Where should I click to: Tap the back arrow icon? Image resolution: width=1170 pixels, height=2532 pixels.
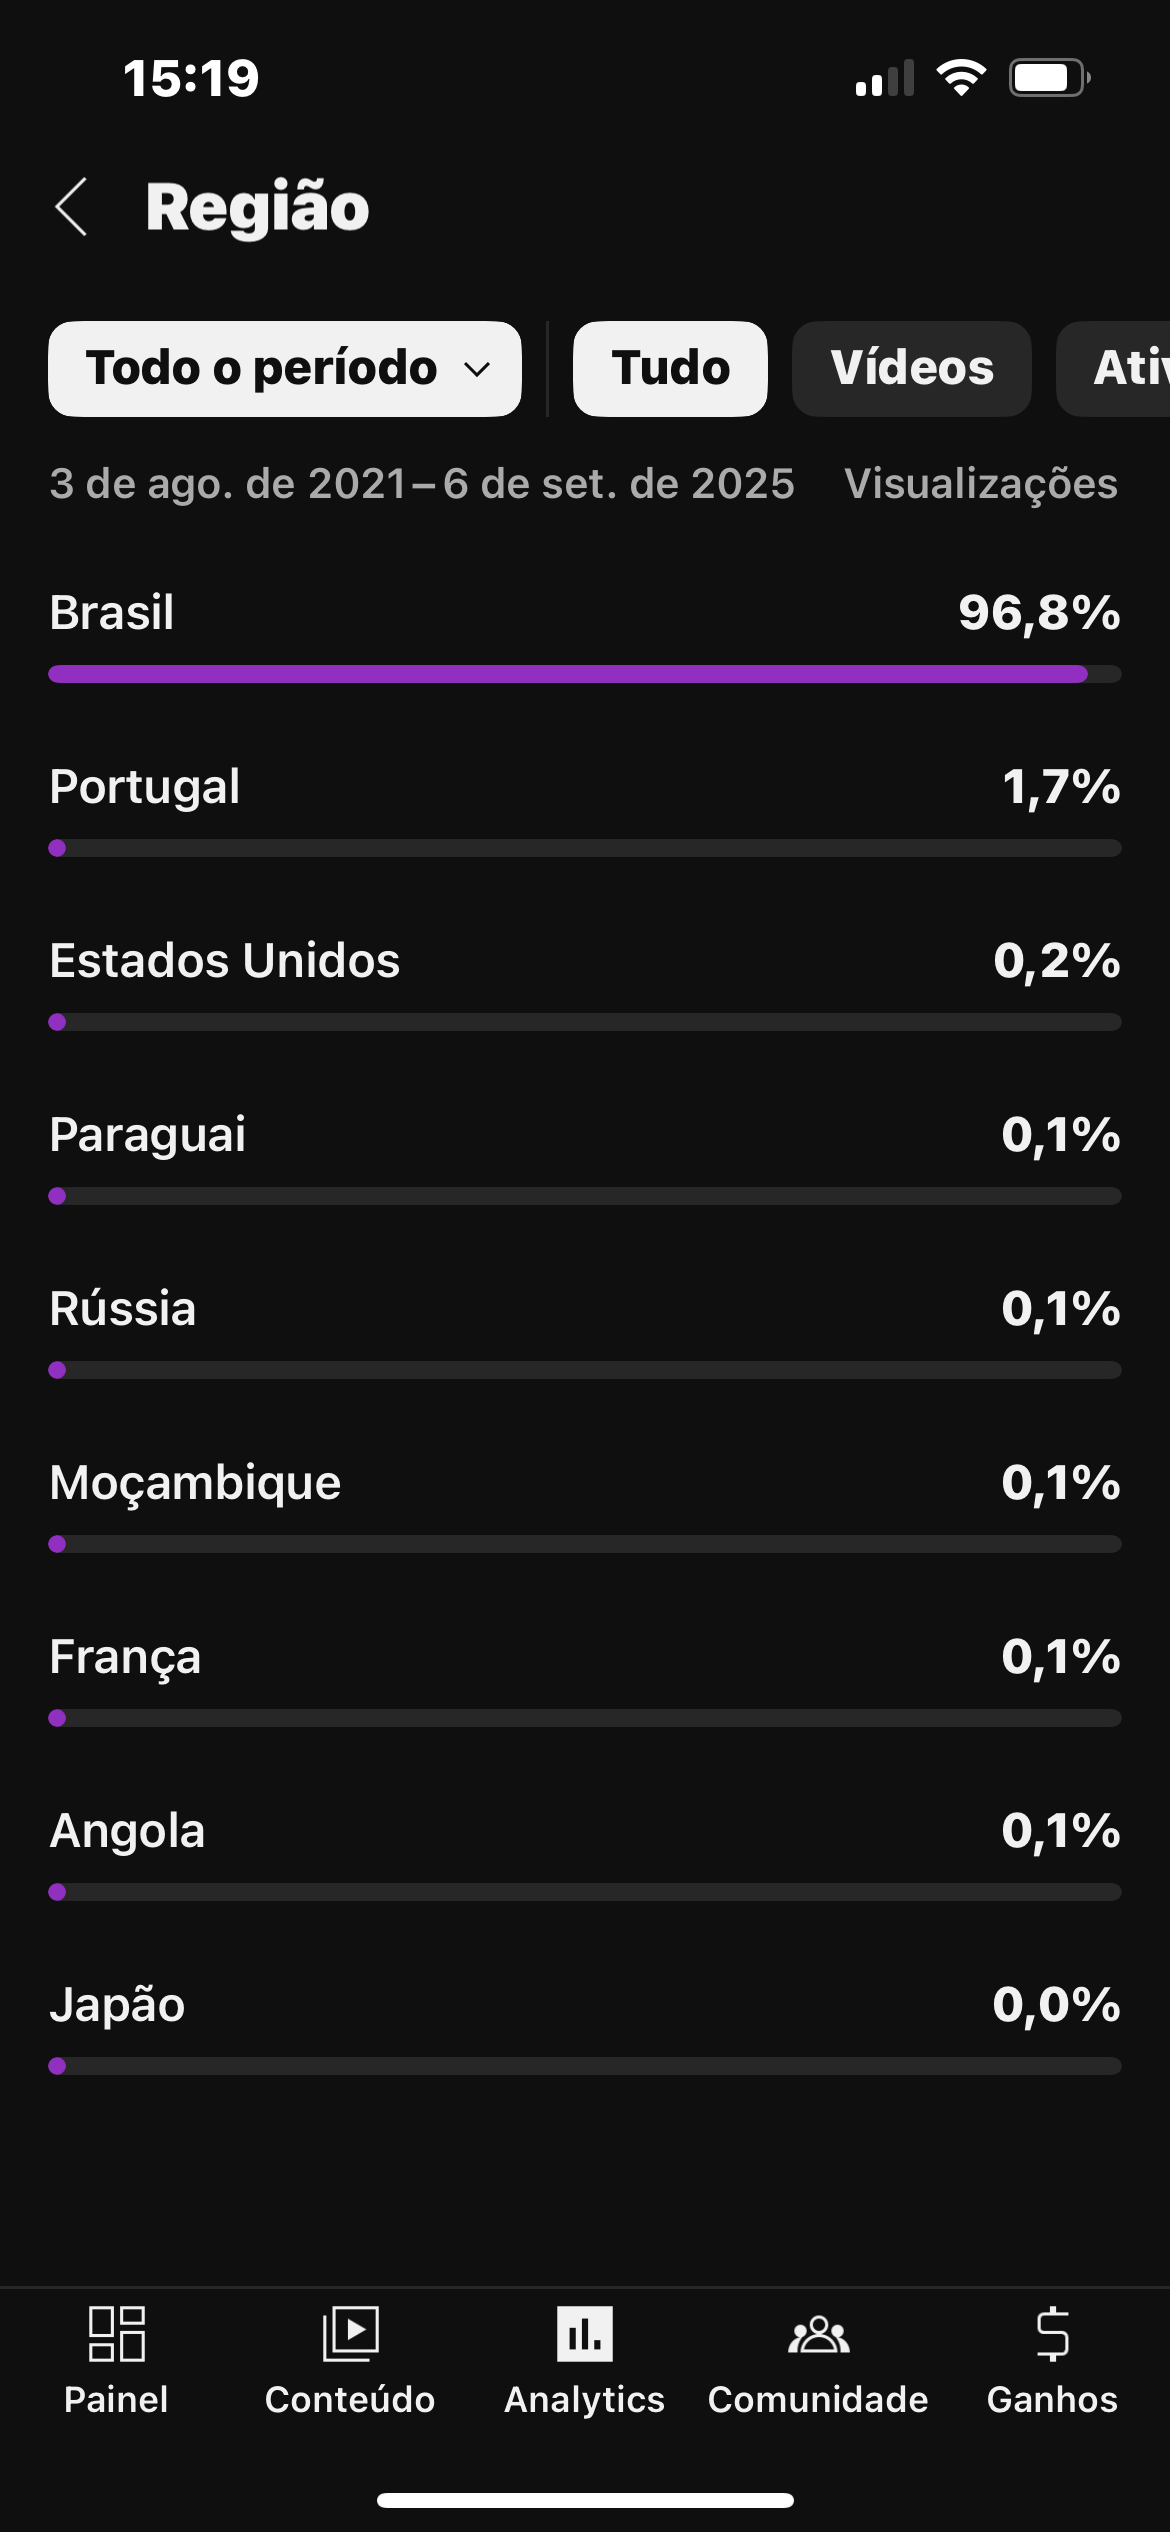pos(72,207)
